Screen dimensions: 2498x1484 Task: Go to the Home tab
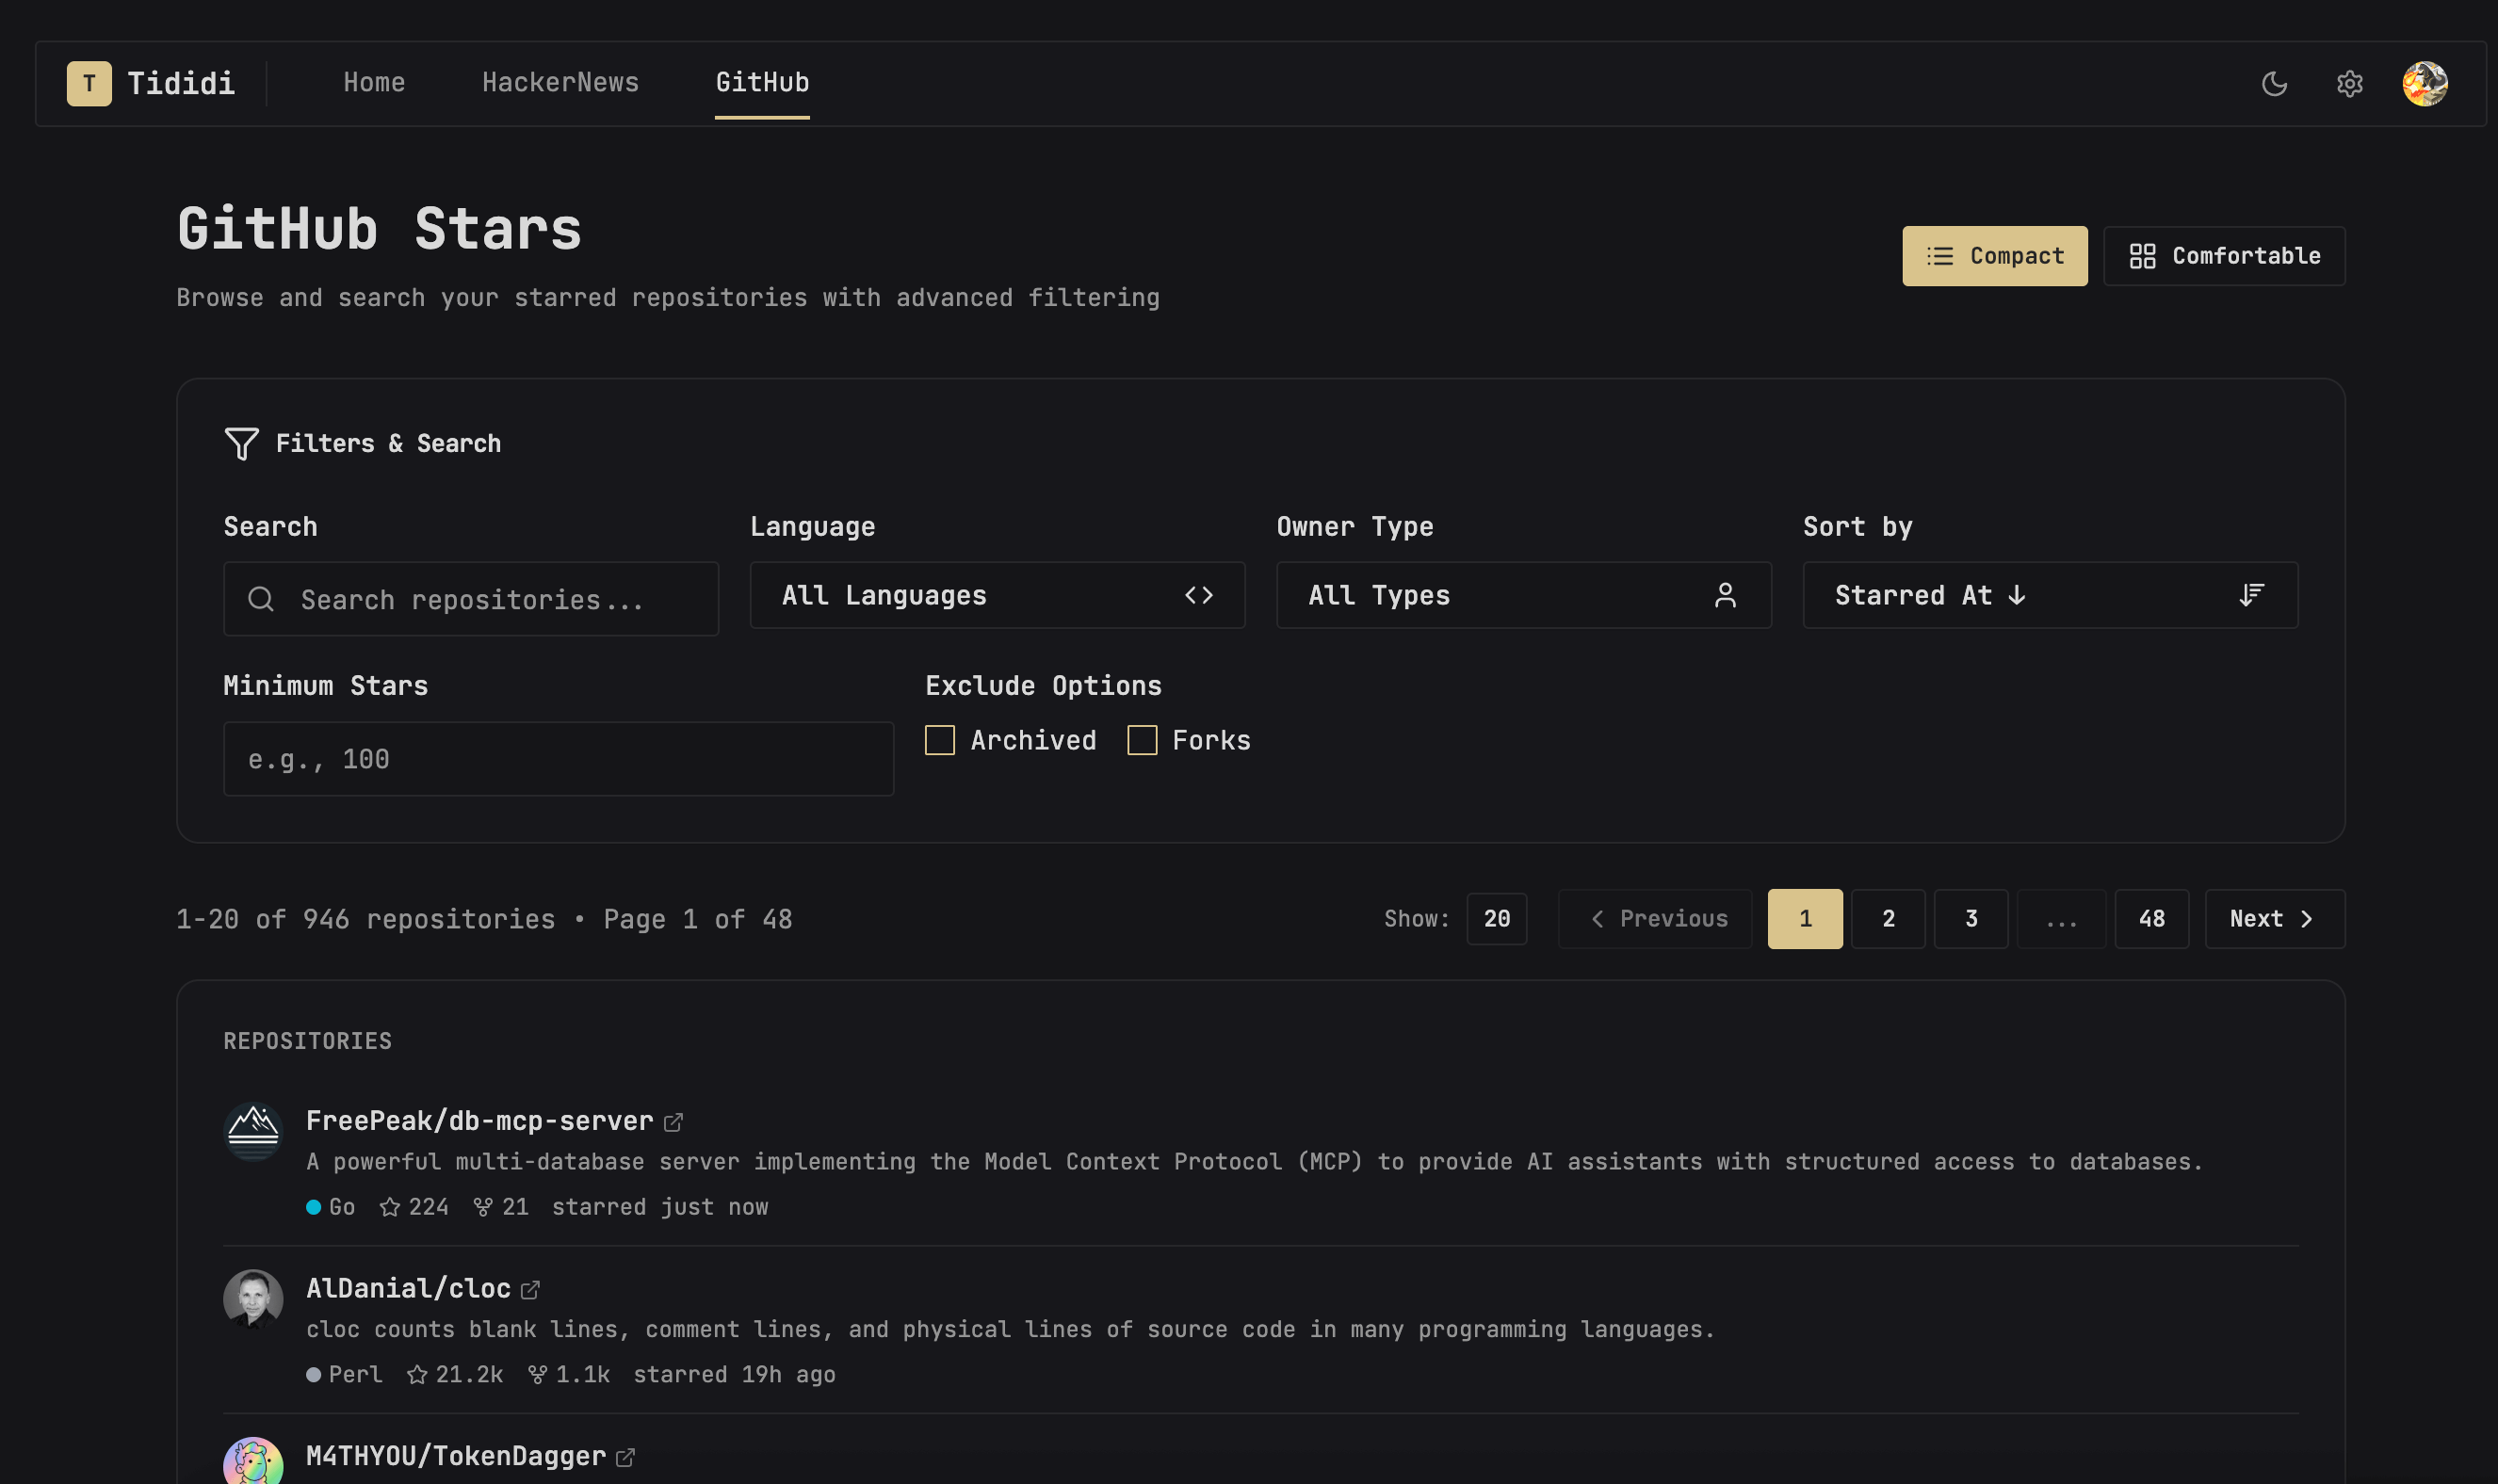374,82
